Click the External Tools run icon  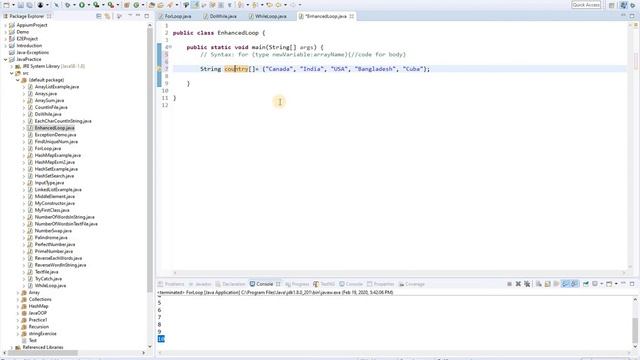pos(111,5)
